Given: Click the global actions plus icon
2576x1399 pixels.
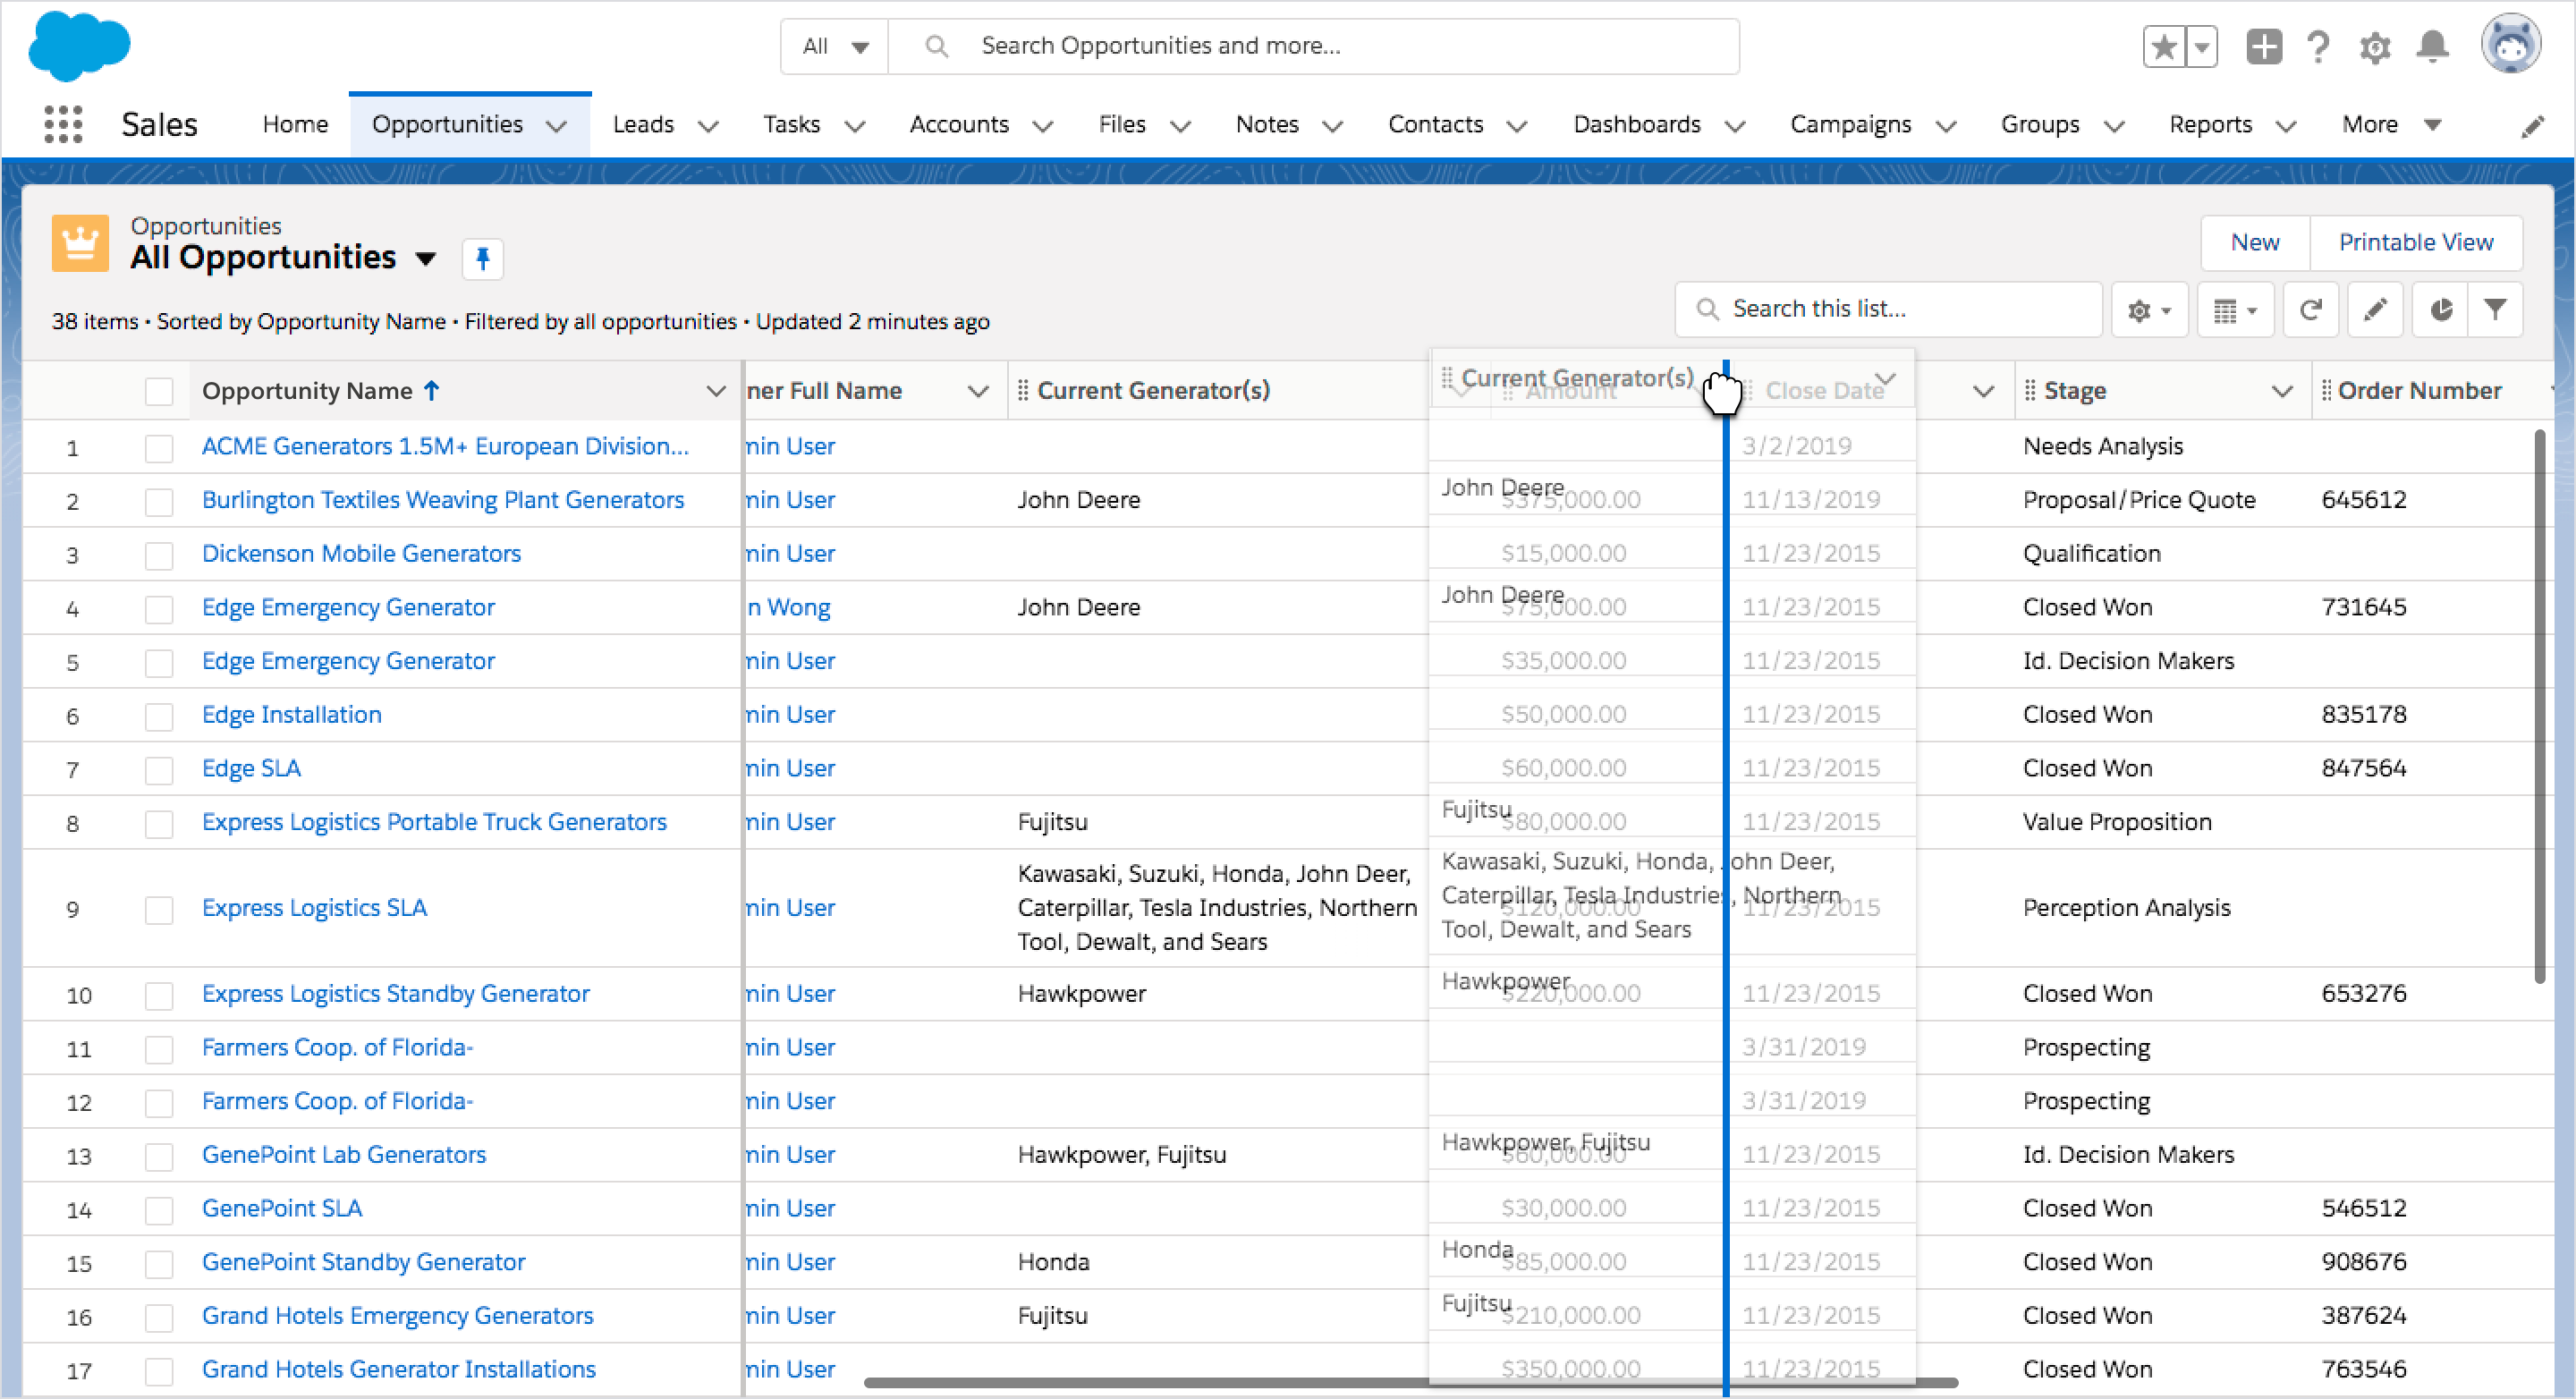Looking at the screenshot, I should coord(2263,46).
